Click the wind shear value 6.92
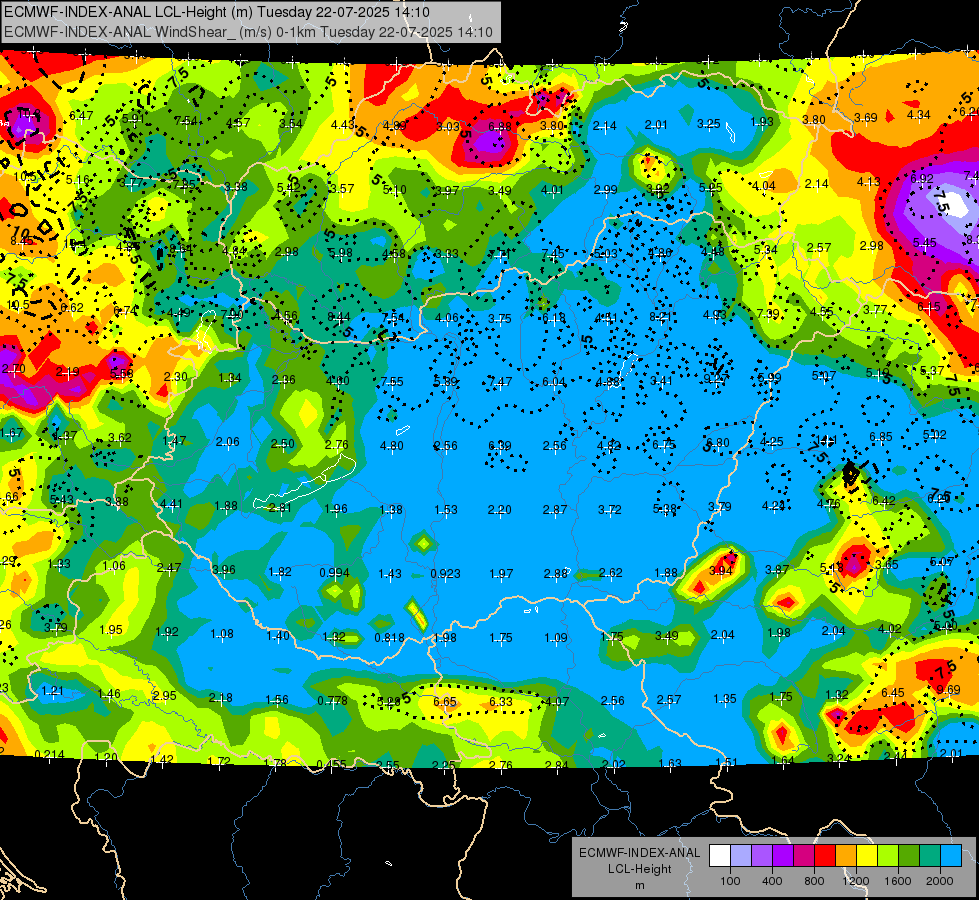979x900 pixels. pyautogui.click(x=922, y=179)
